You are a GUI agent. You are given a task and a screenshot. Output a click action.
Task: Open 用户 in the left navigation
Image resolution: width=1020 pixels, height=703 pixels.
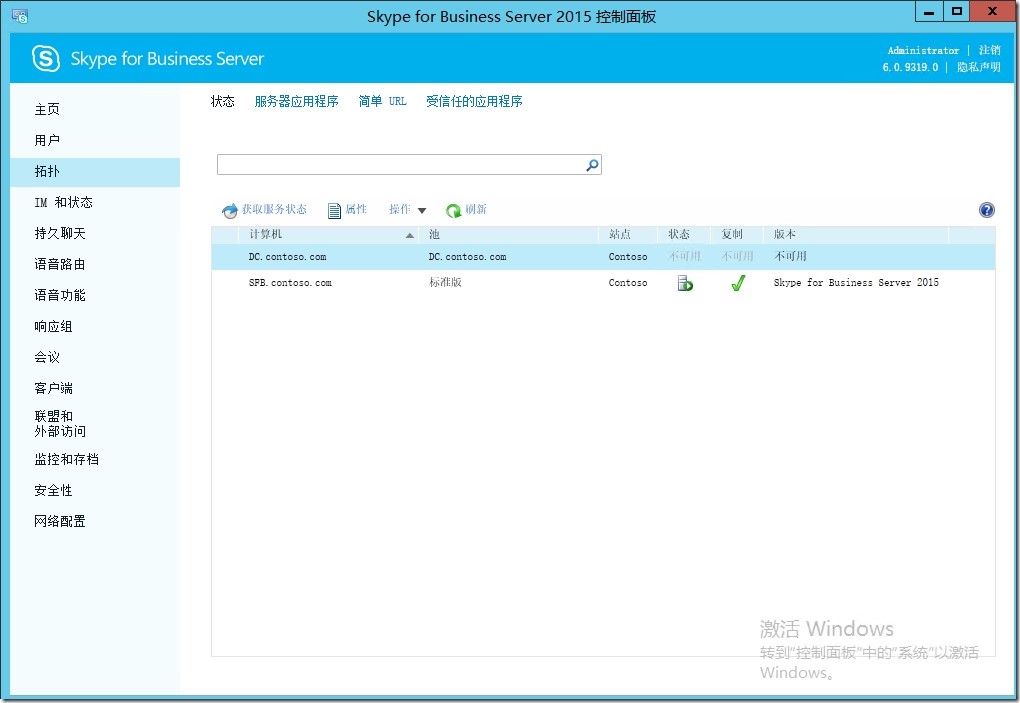[47, 140]
